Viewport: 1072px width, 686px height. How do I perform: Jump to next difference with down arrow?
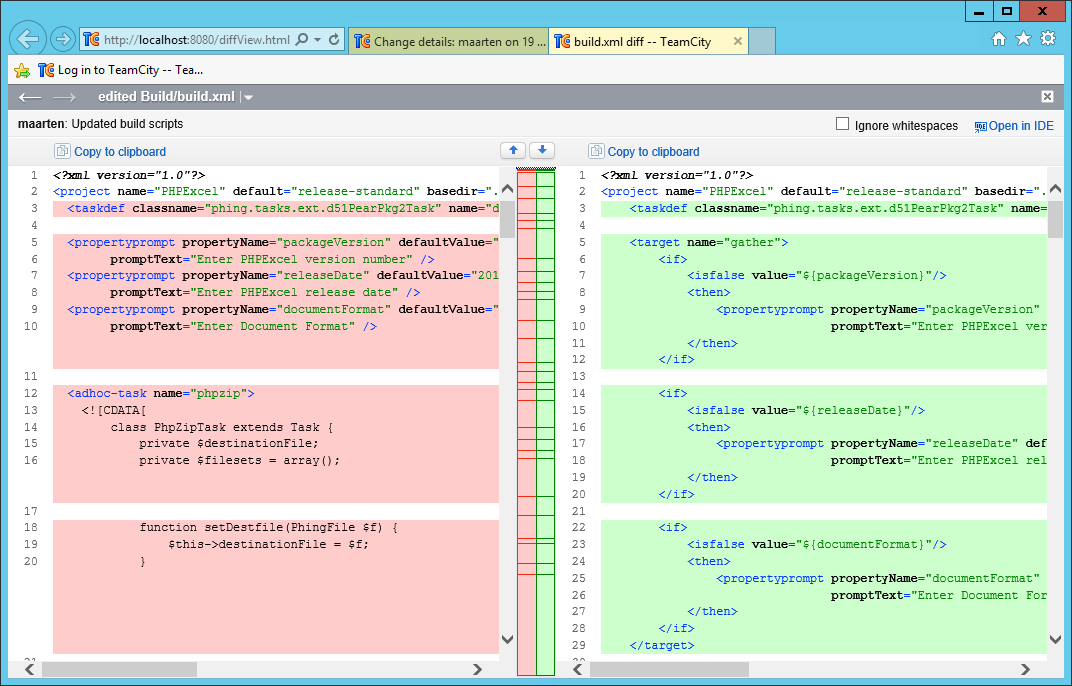541,150
